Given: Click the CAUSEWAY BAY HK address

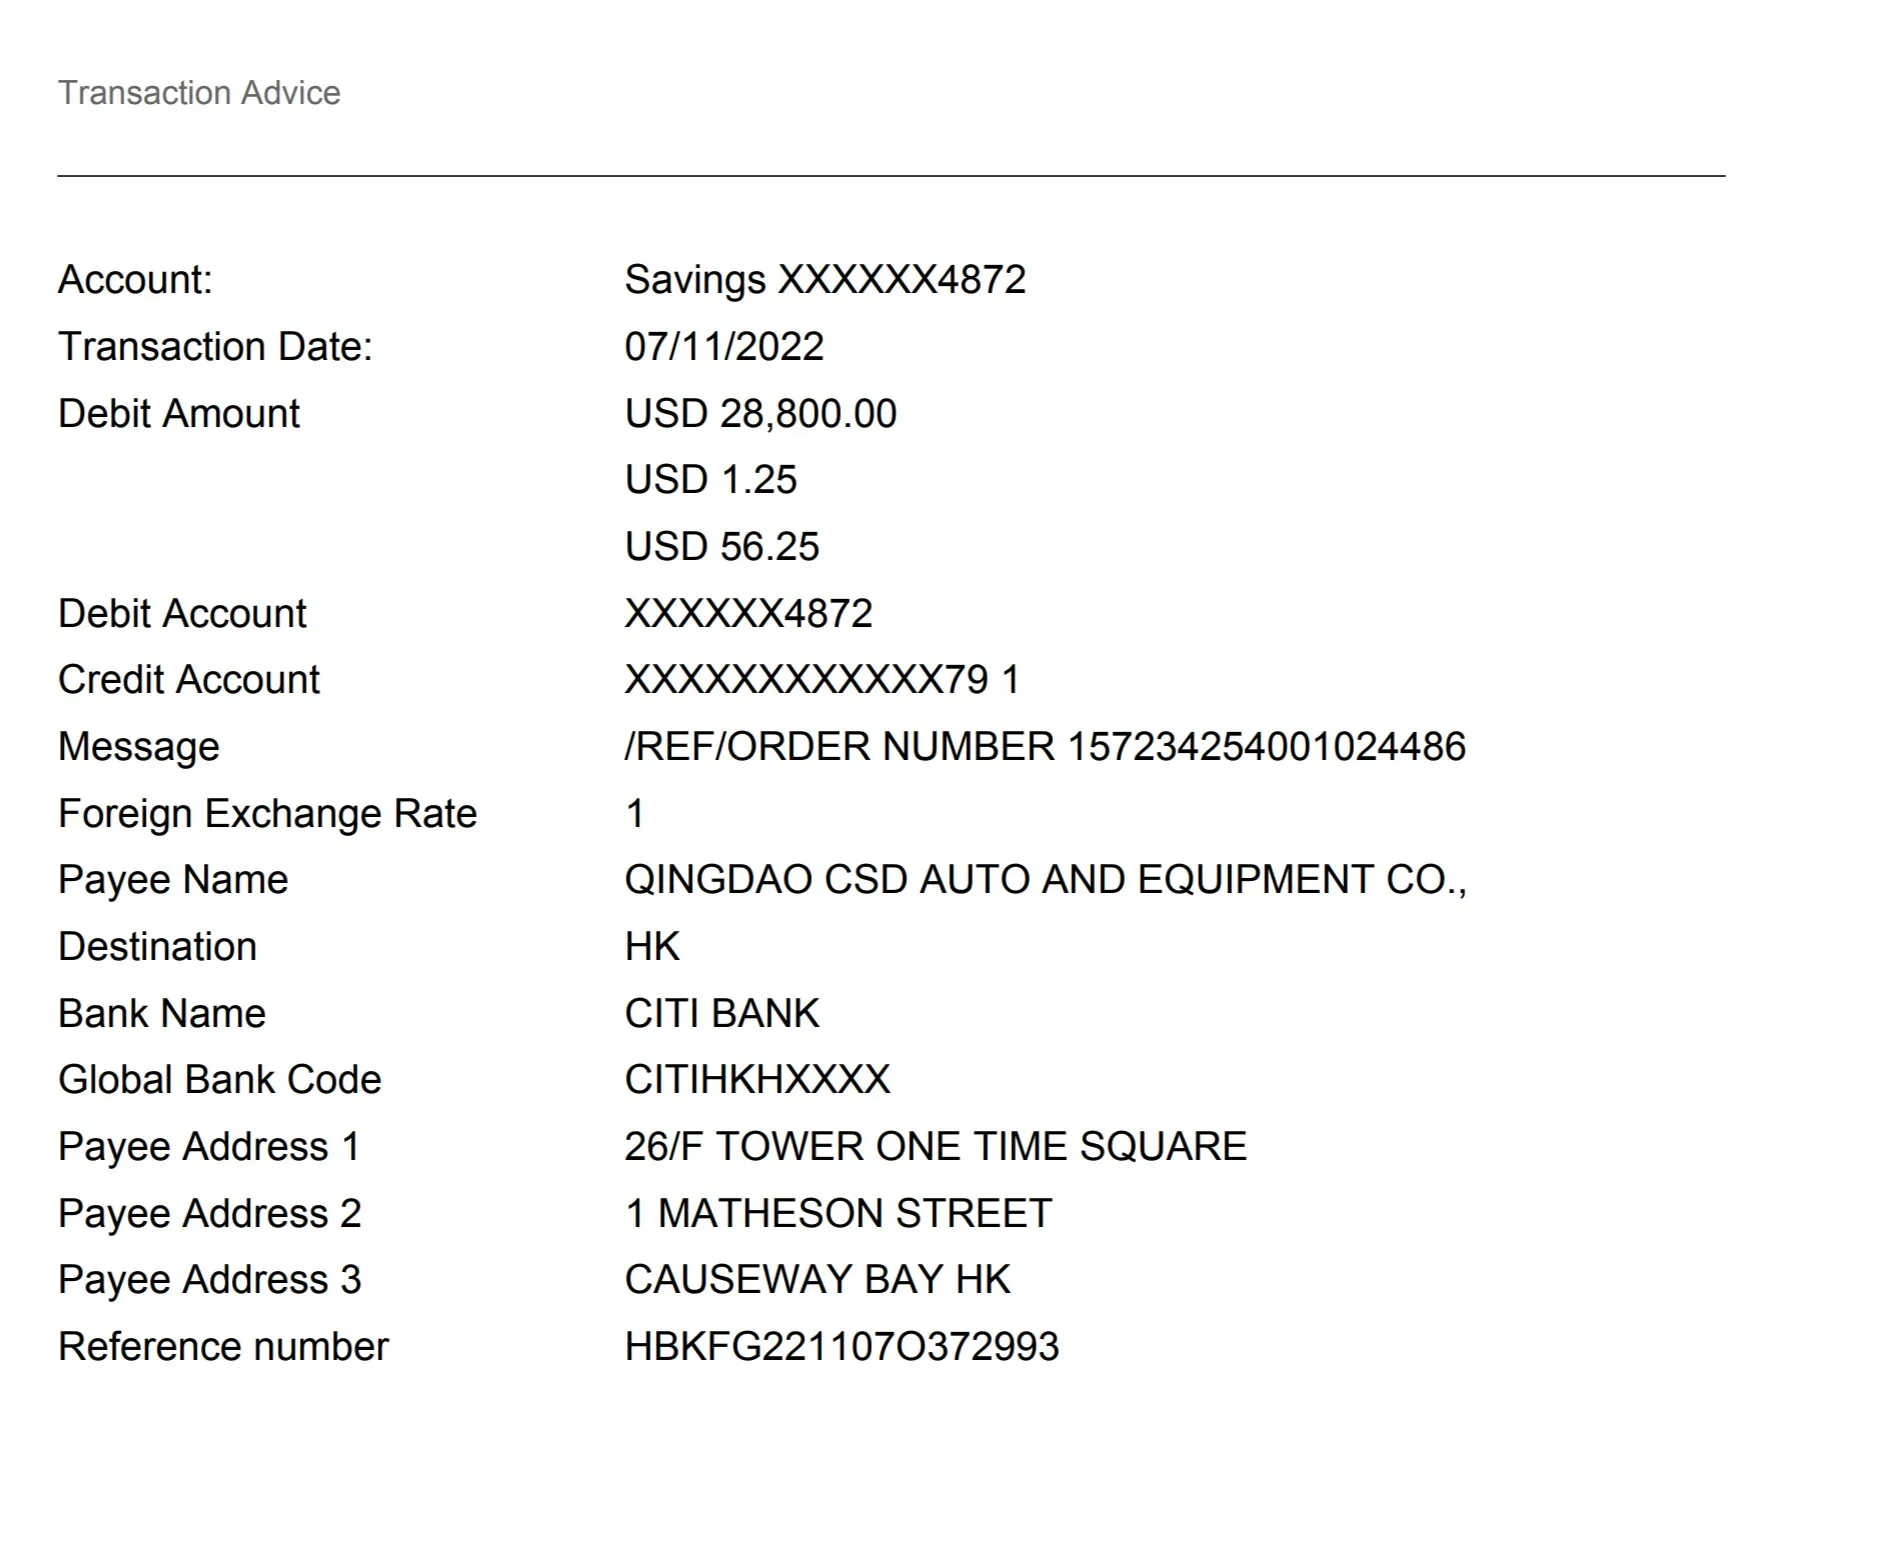Looking at the screenshot, I should [817, 1280].
